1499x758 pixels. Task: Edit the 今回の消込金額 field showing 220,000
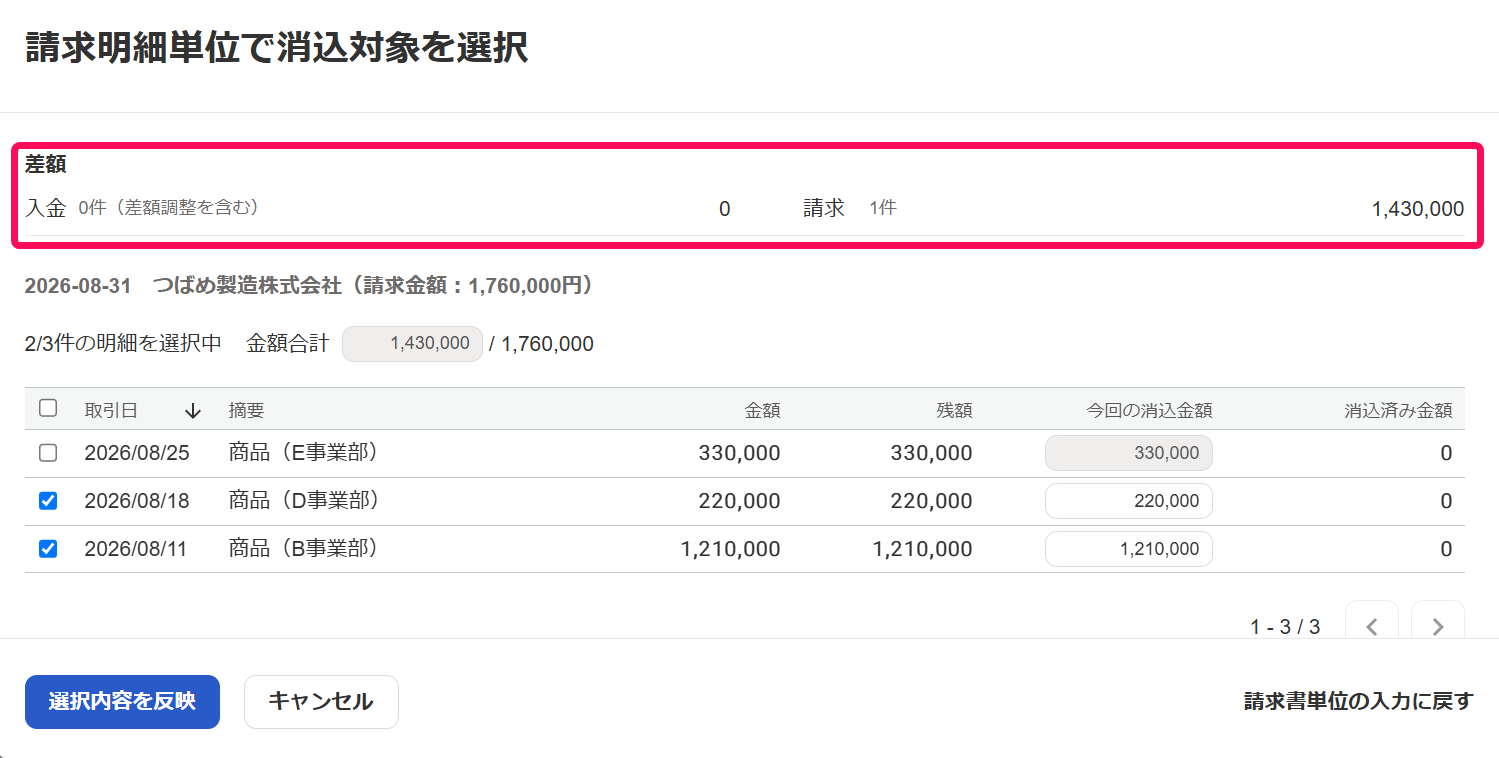pyautogui.click(x=1129, y=501)
